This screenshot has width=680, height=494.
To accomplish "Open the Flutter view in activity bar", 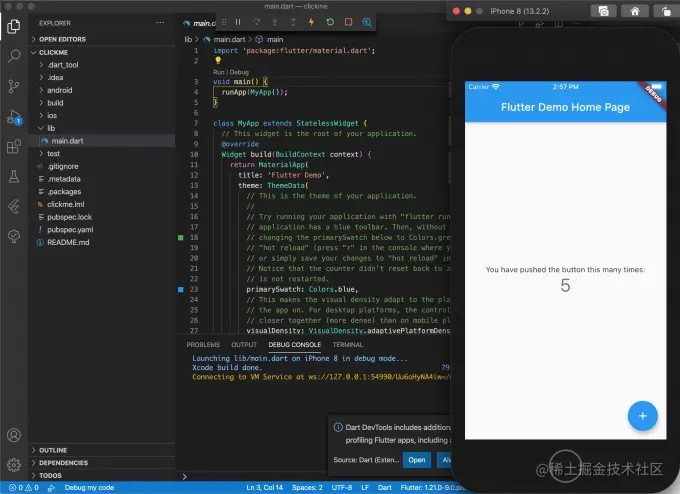I will point(13,206).
